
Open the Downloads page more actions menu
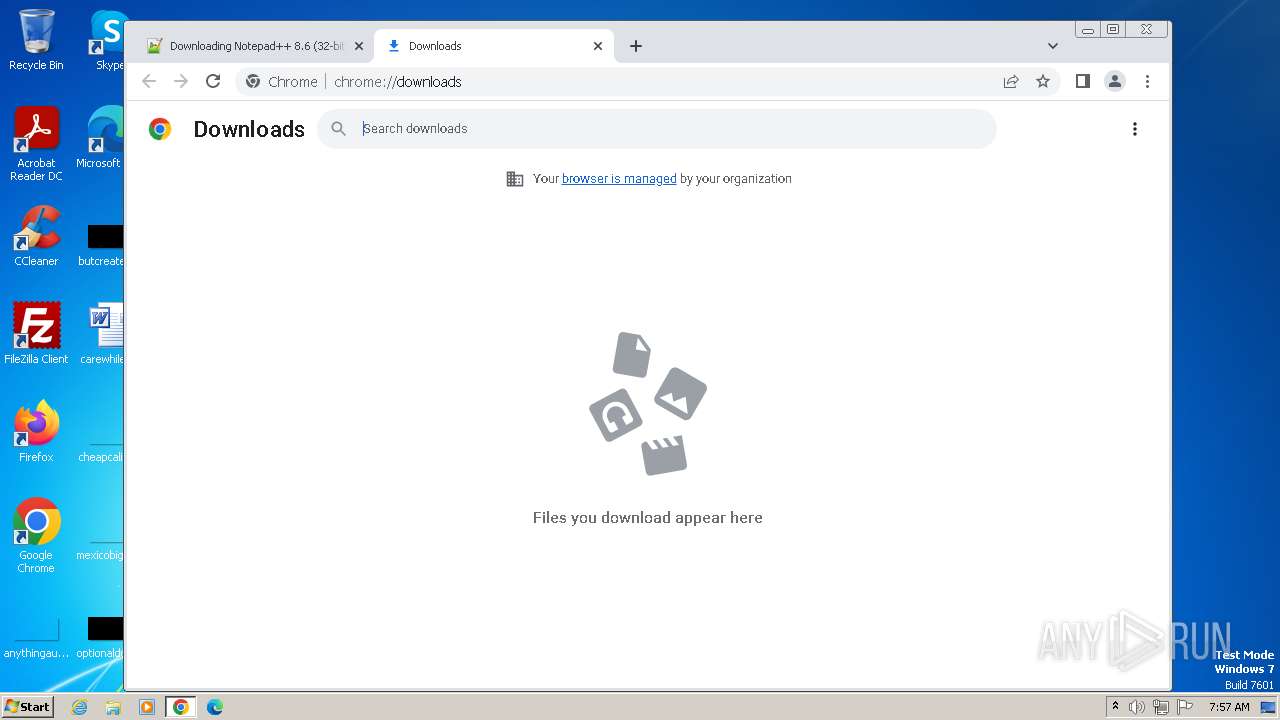point(1134,129)
